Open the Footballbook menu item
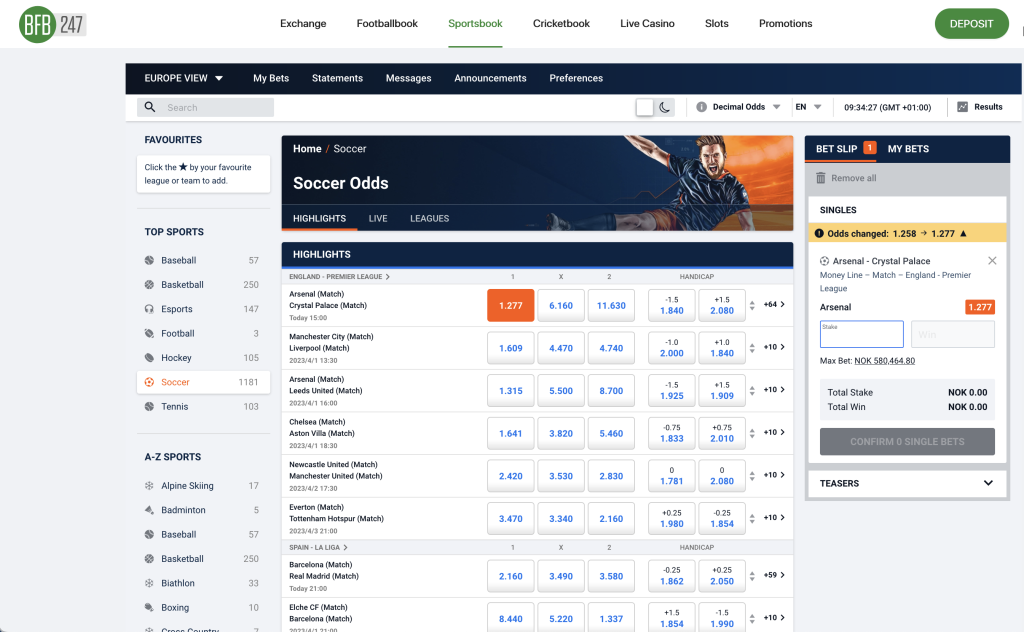Image resolution: width=1024 pixels, height=632 pixels. [x=387, y=24]
